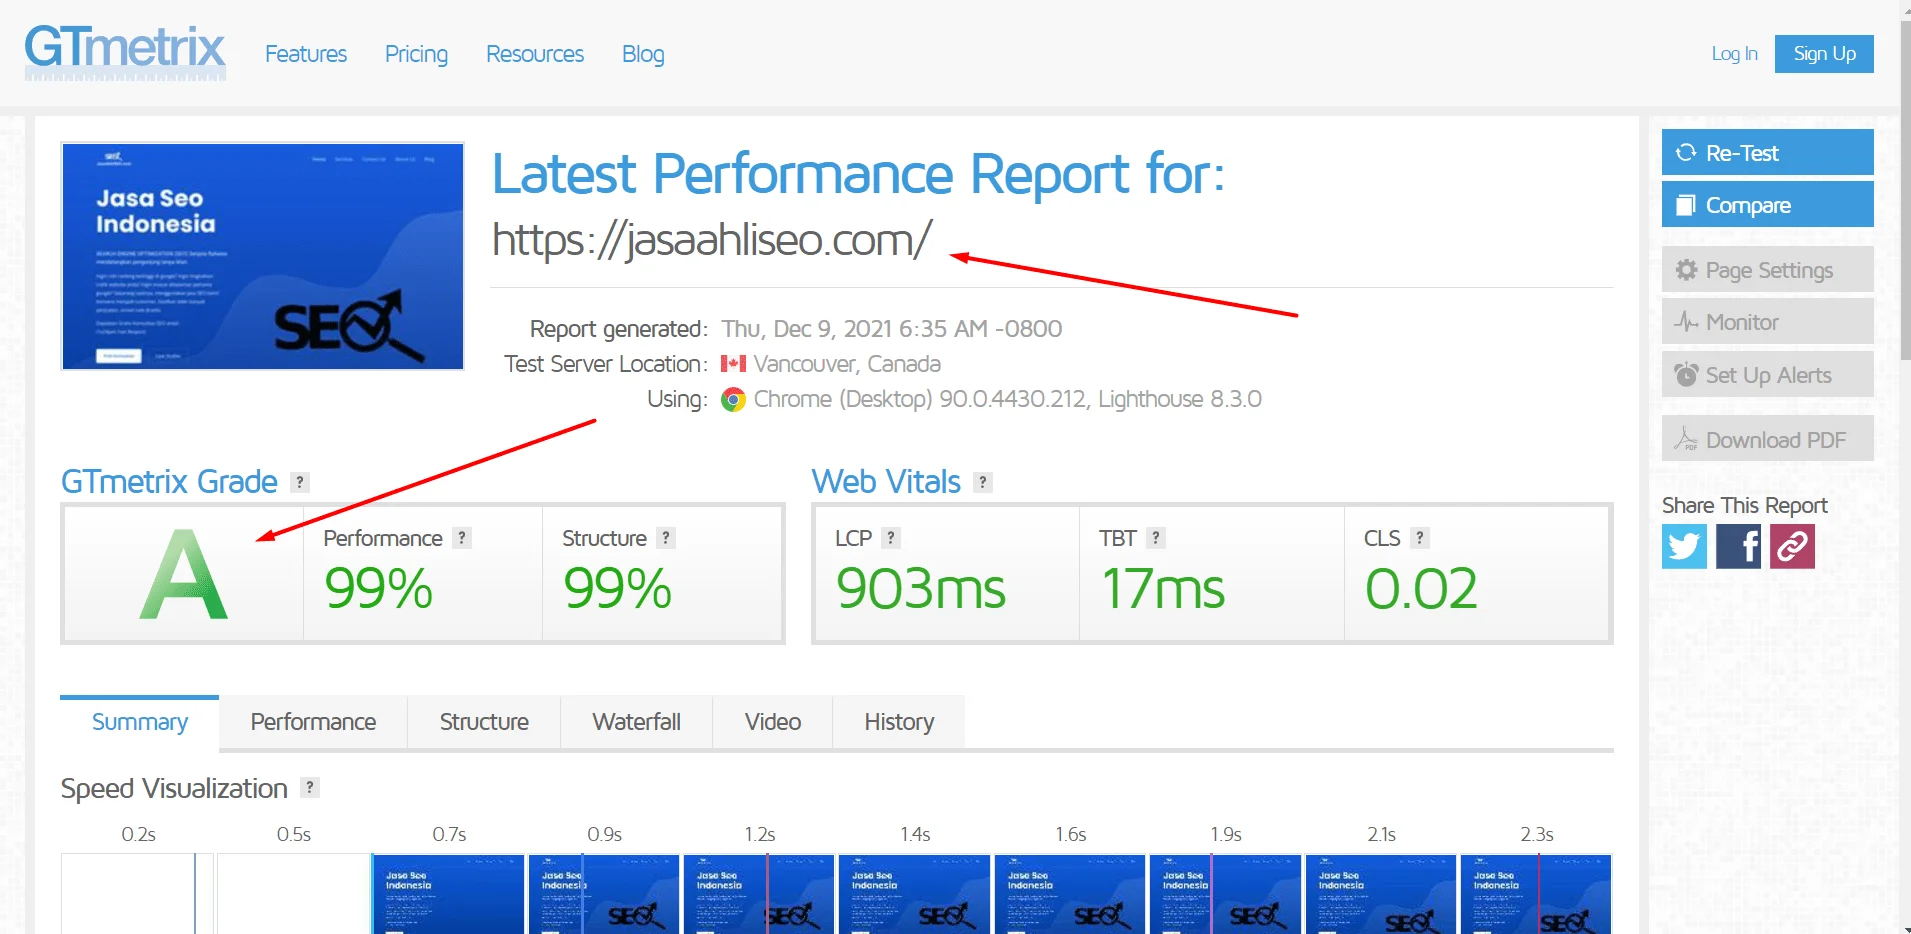Switch to the Structure tab
This screenshot has height=934, width=1911.
coord(484,722)
